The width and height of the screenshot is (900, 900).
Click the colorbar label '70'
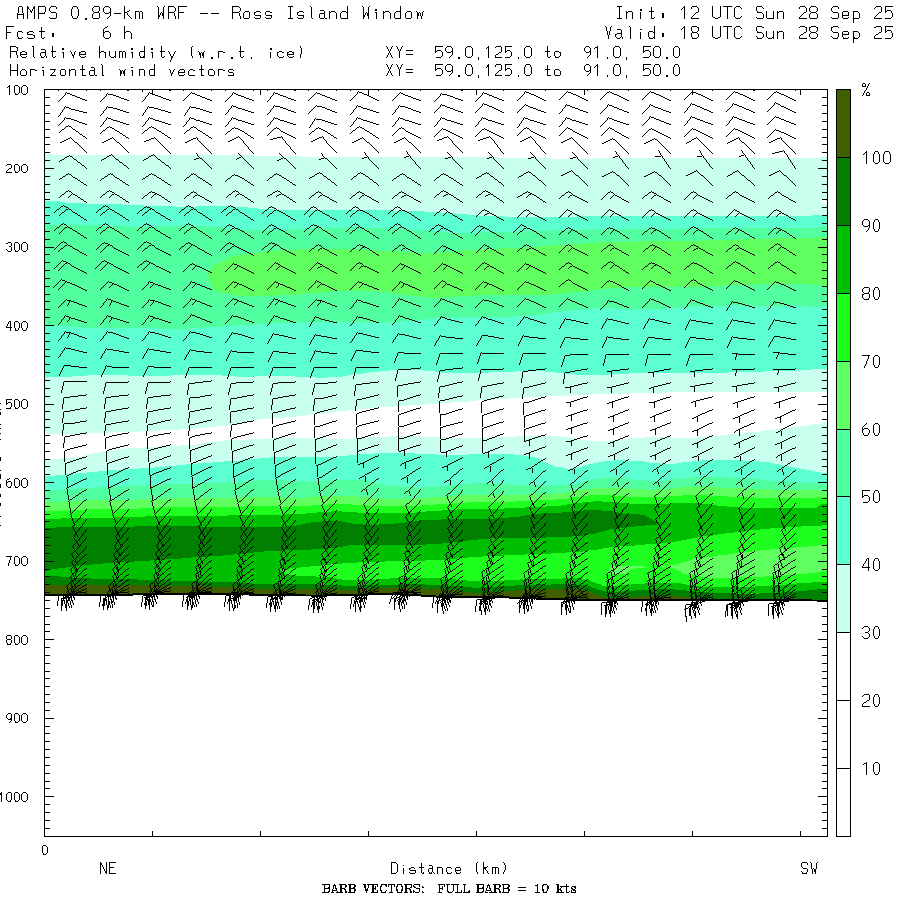[871, 362]
